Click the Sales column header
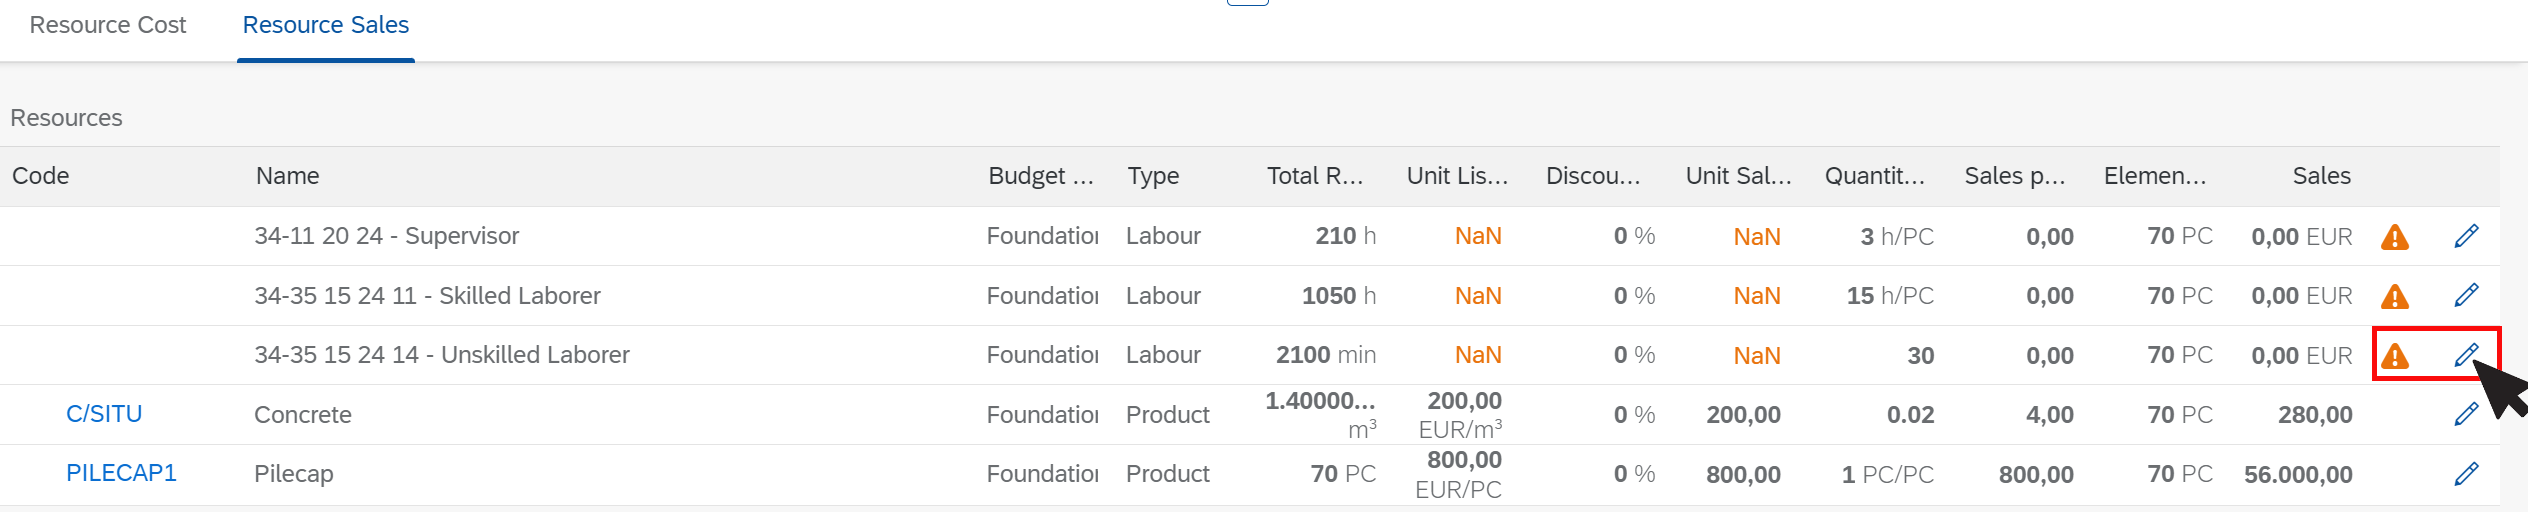This screenshot has width=2528, height=512. [2321, 176]
